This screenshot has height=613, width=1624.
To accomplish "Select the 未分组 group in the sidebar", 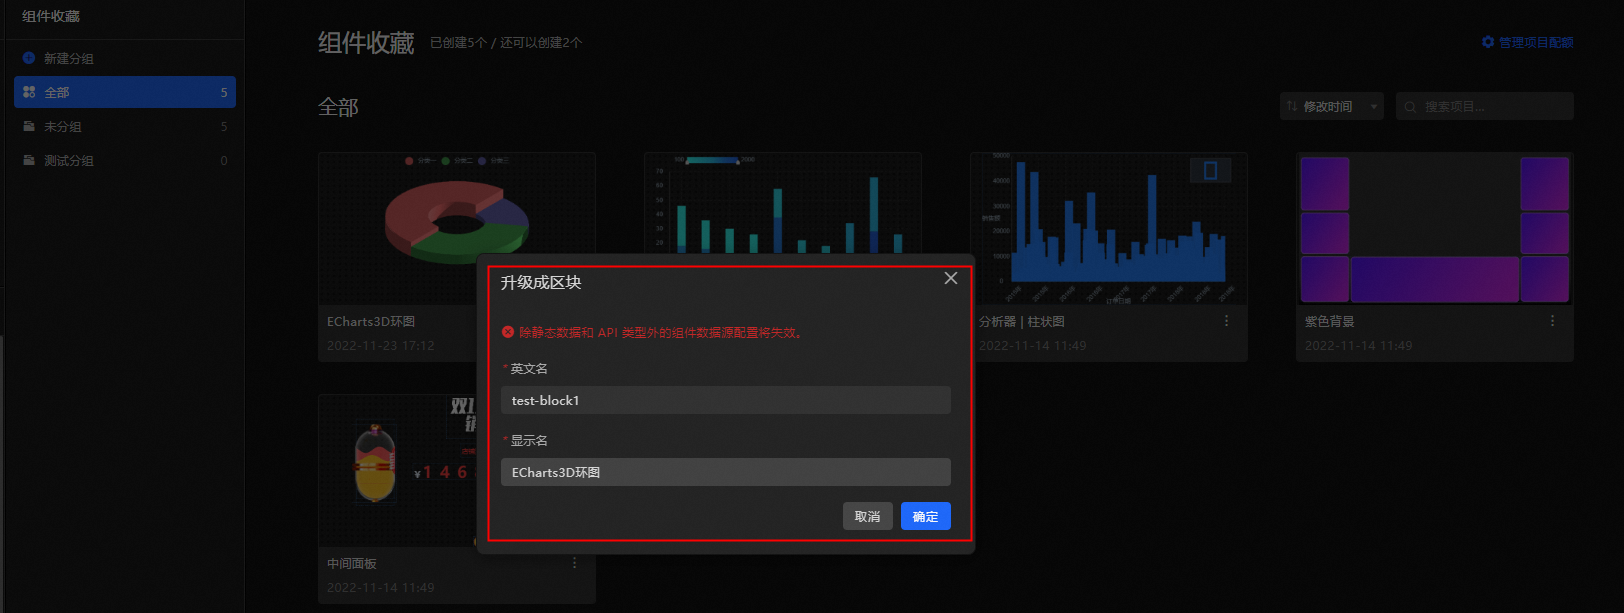I will [x=125, y=126].
